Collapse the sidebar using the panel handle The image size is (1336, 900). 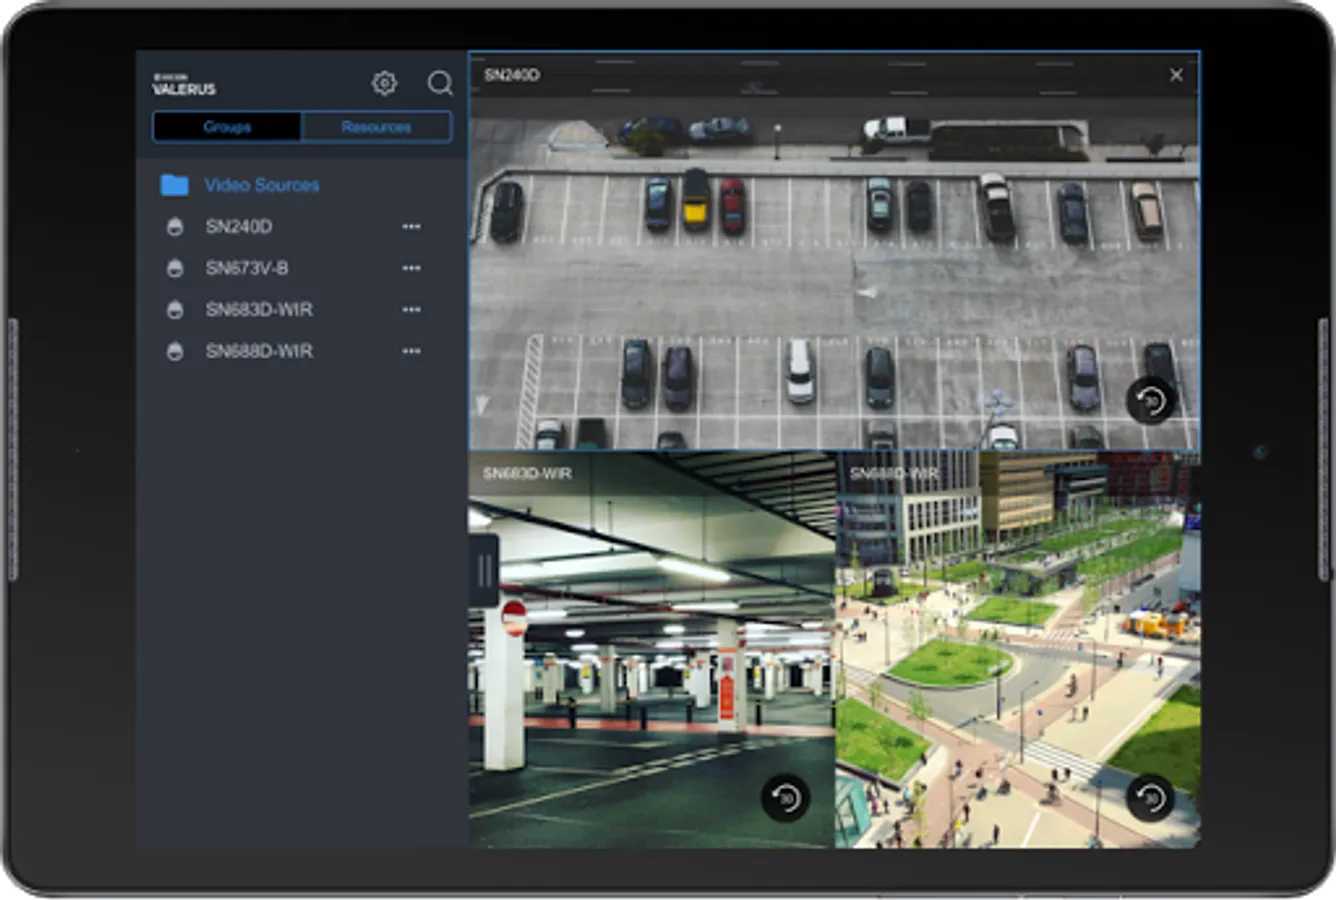pyautogui.click(x=484, y=571)
